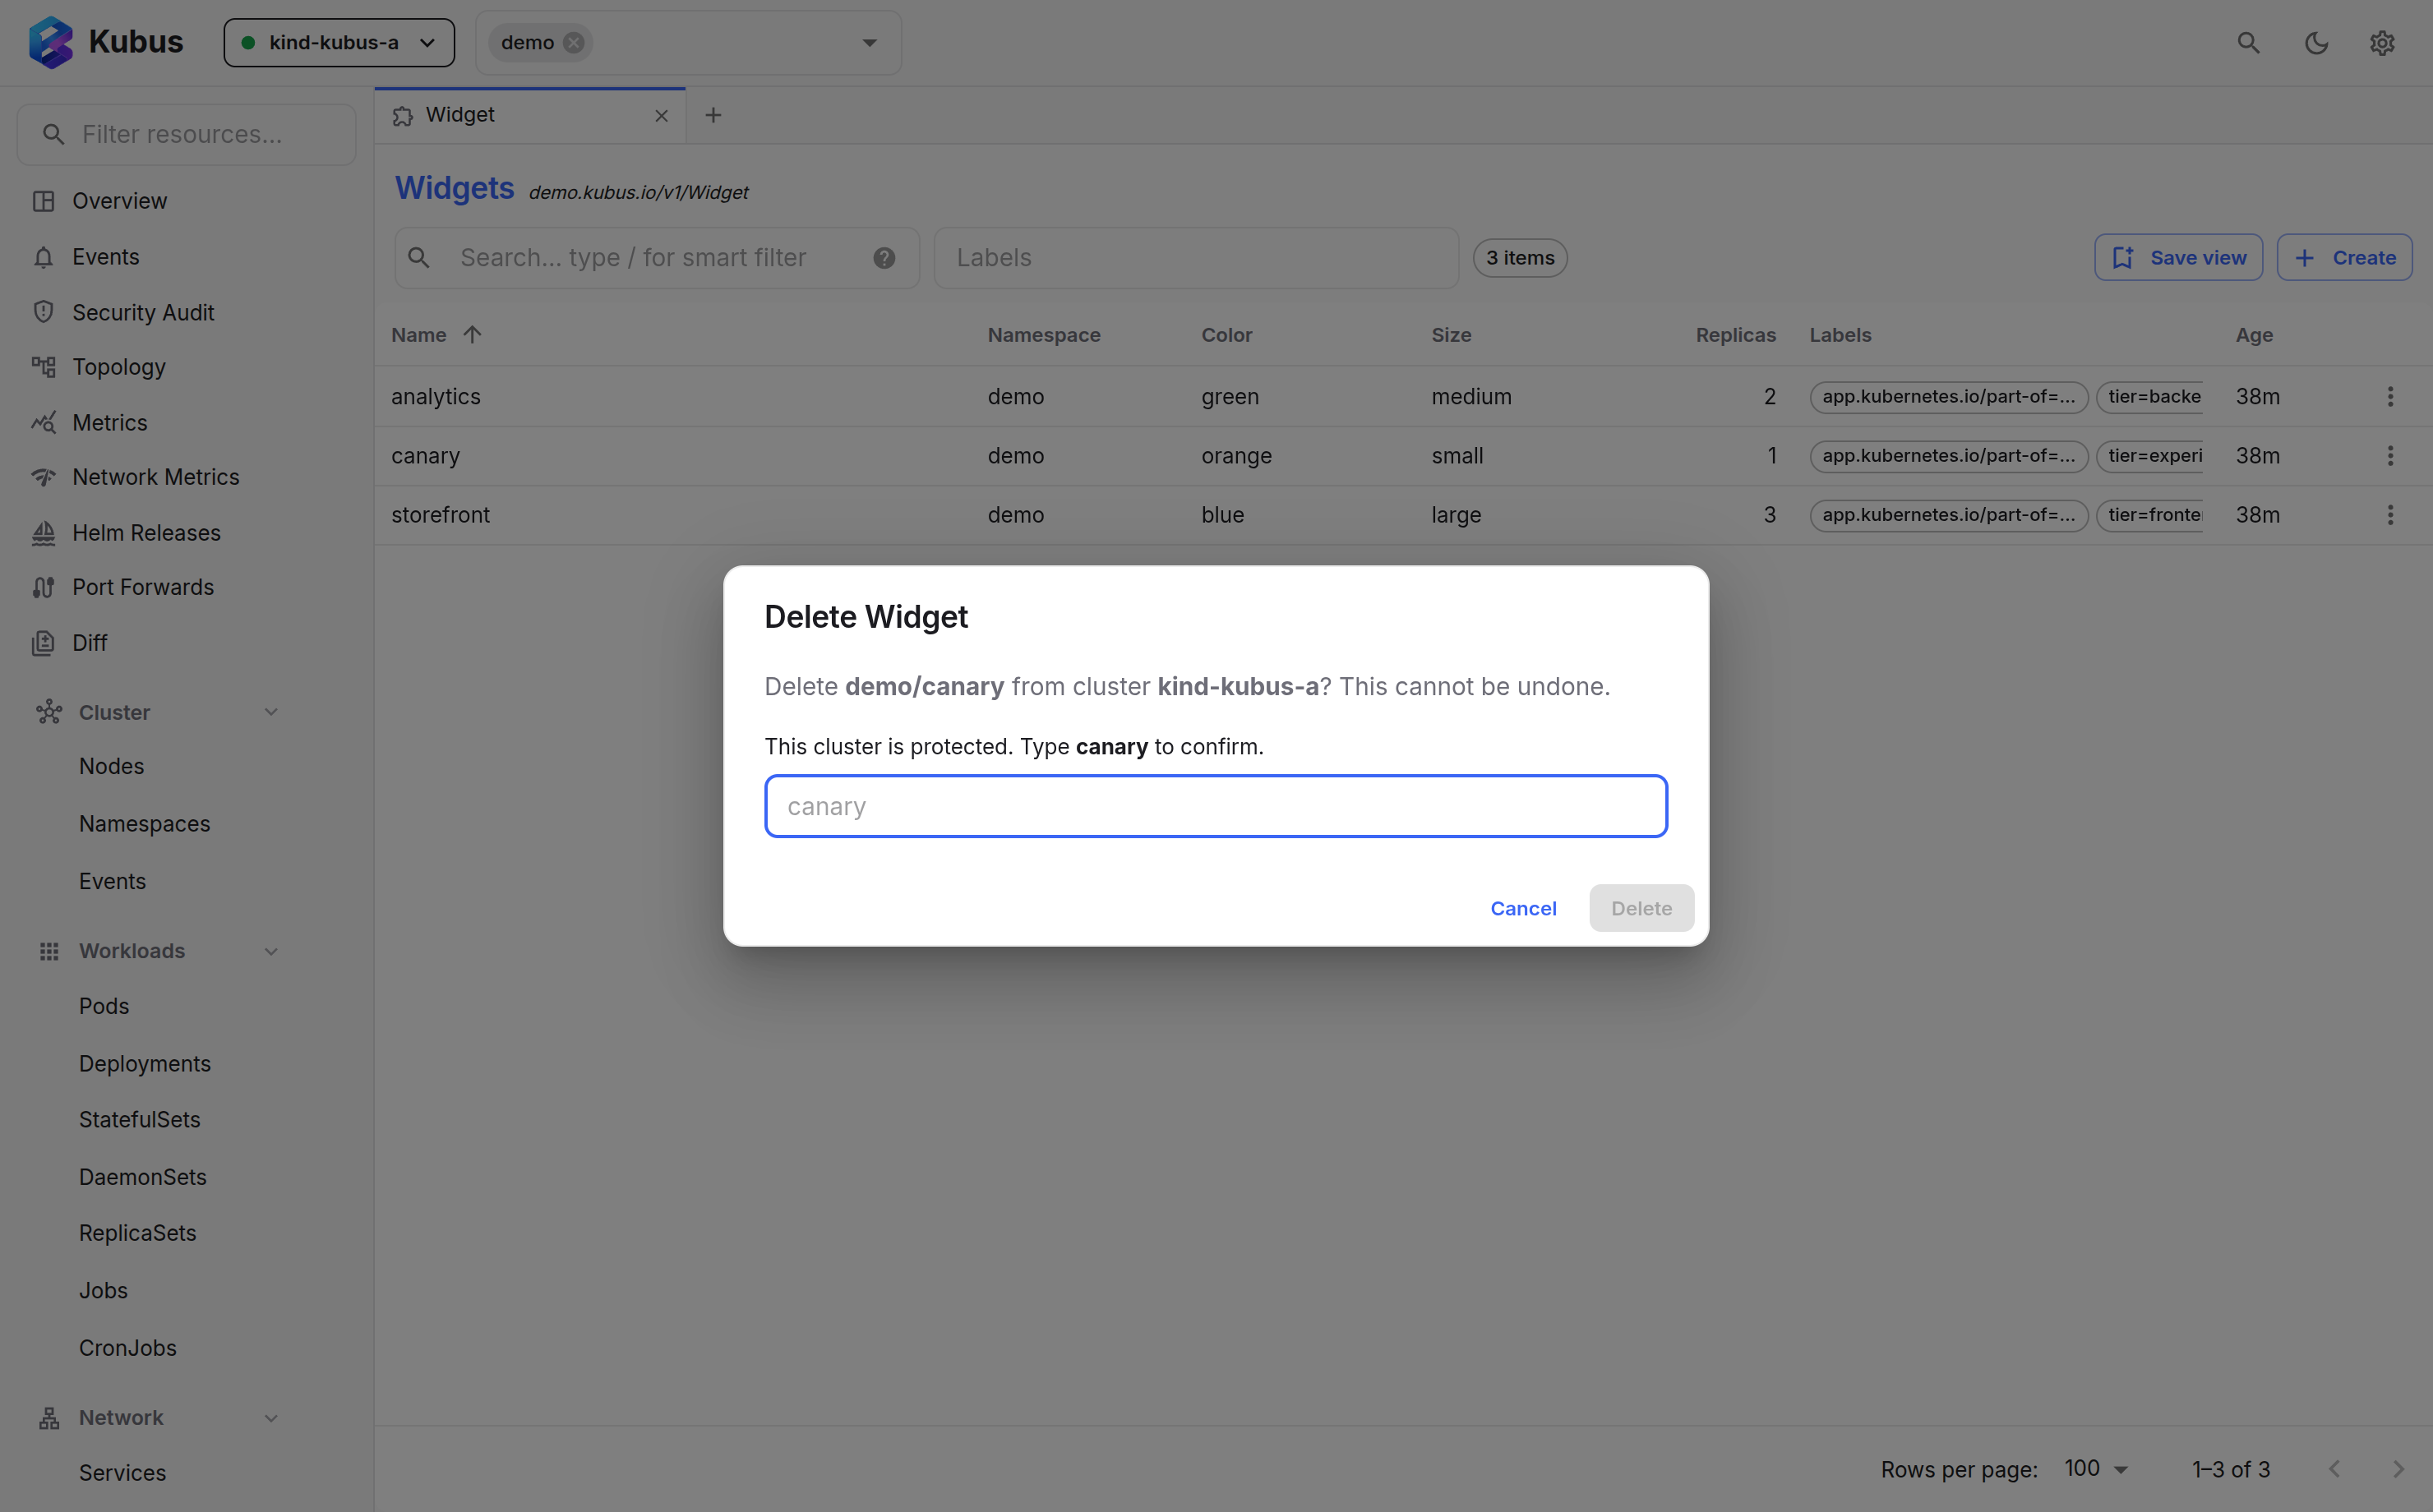2433x1512 pixels.
Task: Open CronJobs list
Action: (x=128, y=1348)
